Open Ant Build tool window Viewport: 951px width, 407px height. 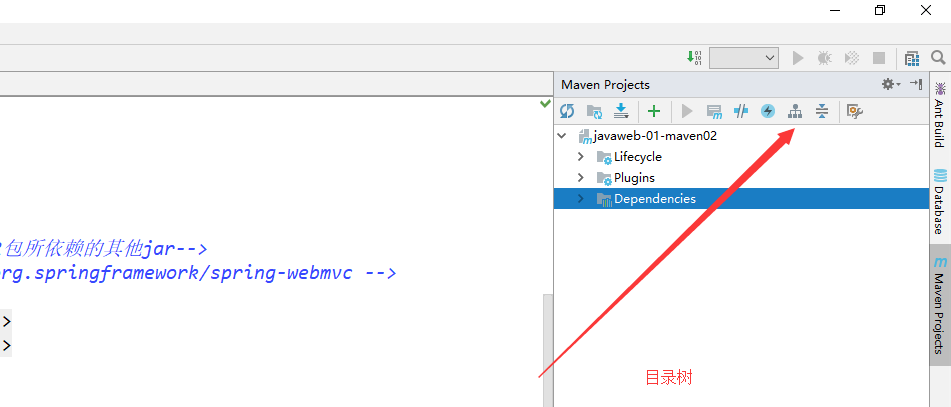[939, 115]
